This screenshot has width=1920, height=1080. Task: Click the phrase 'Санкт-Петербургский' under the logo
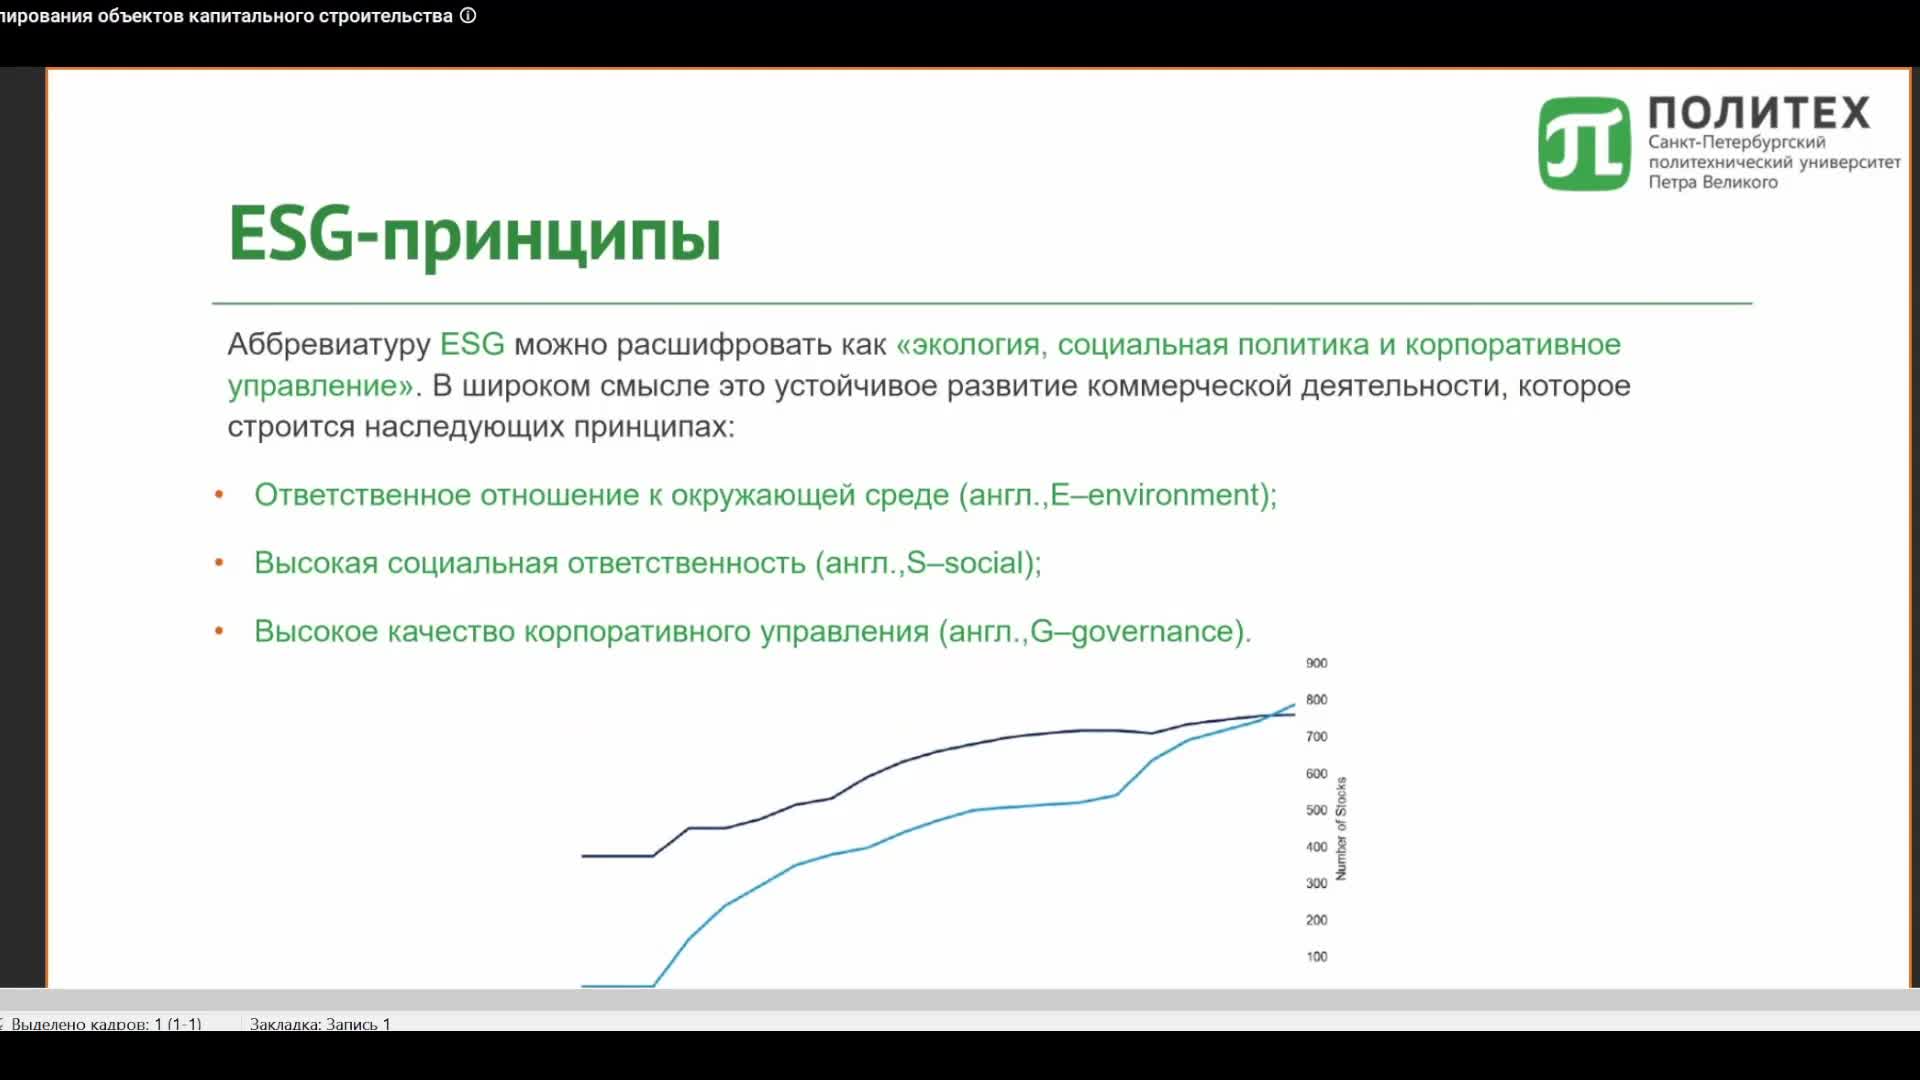(1737, 142)
